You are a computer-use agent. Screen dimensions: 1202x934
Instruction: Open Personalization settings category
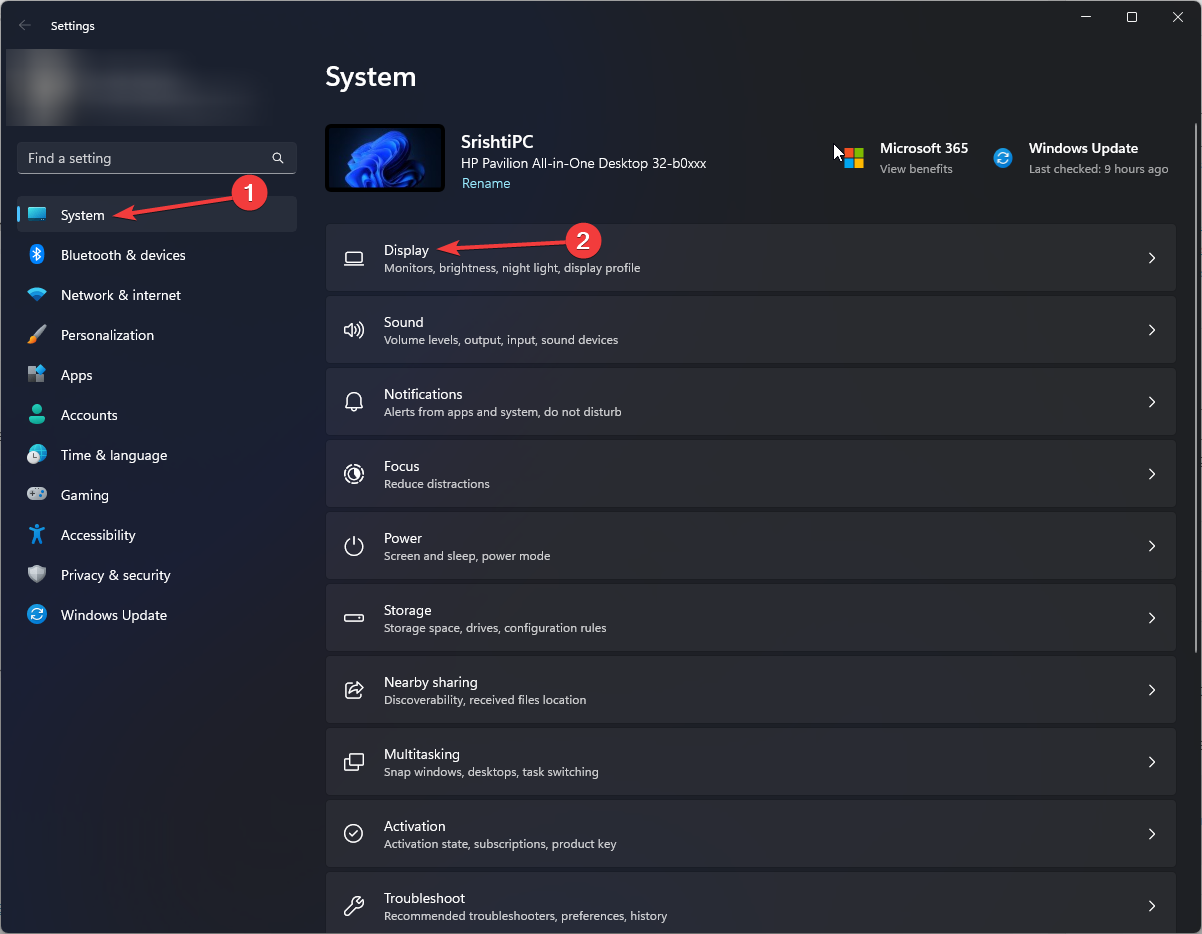click(157, 335)
